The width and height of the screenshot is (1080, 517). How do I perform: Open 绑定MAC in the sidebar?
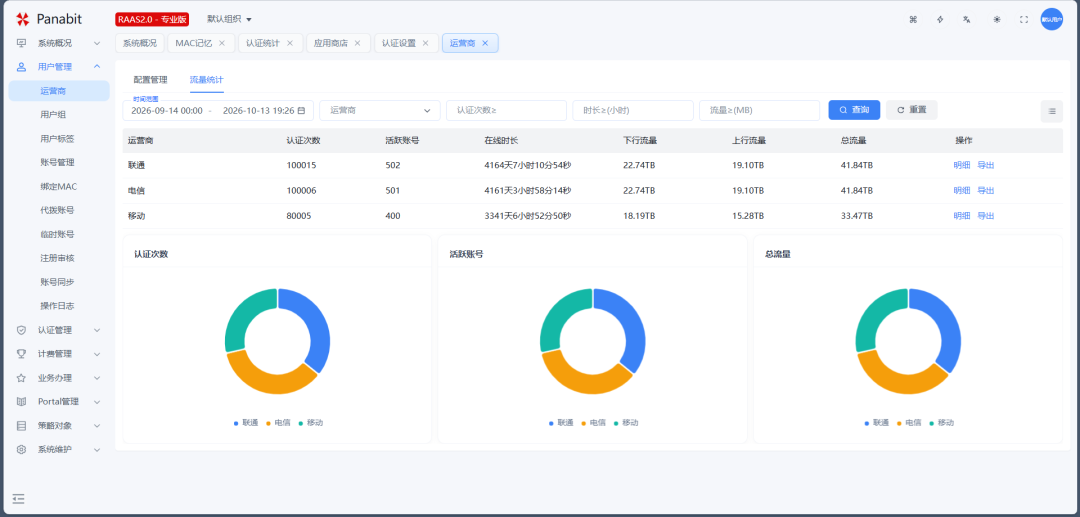[59, 187]
